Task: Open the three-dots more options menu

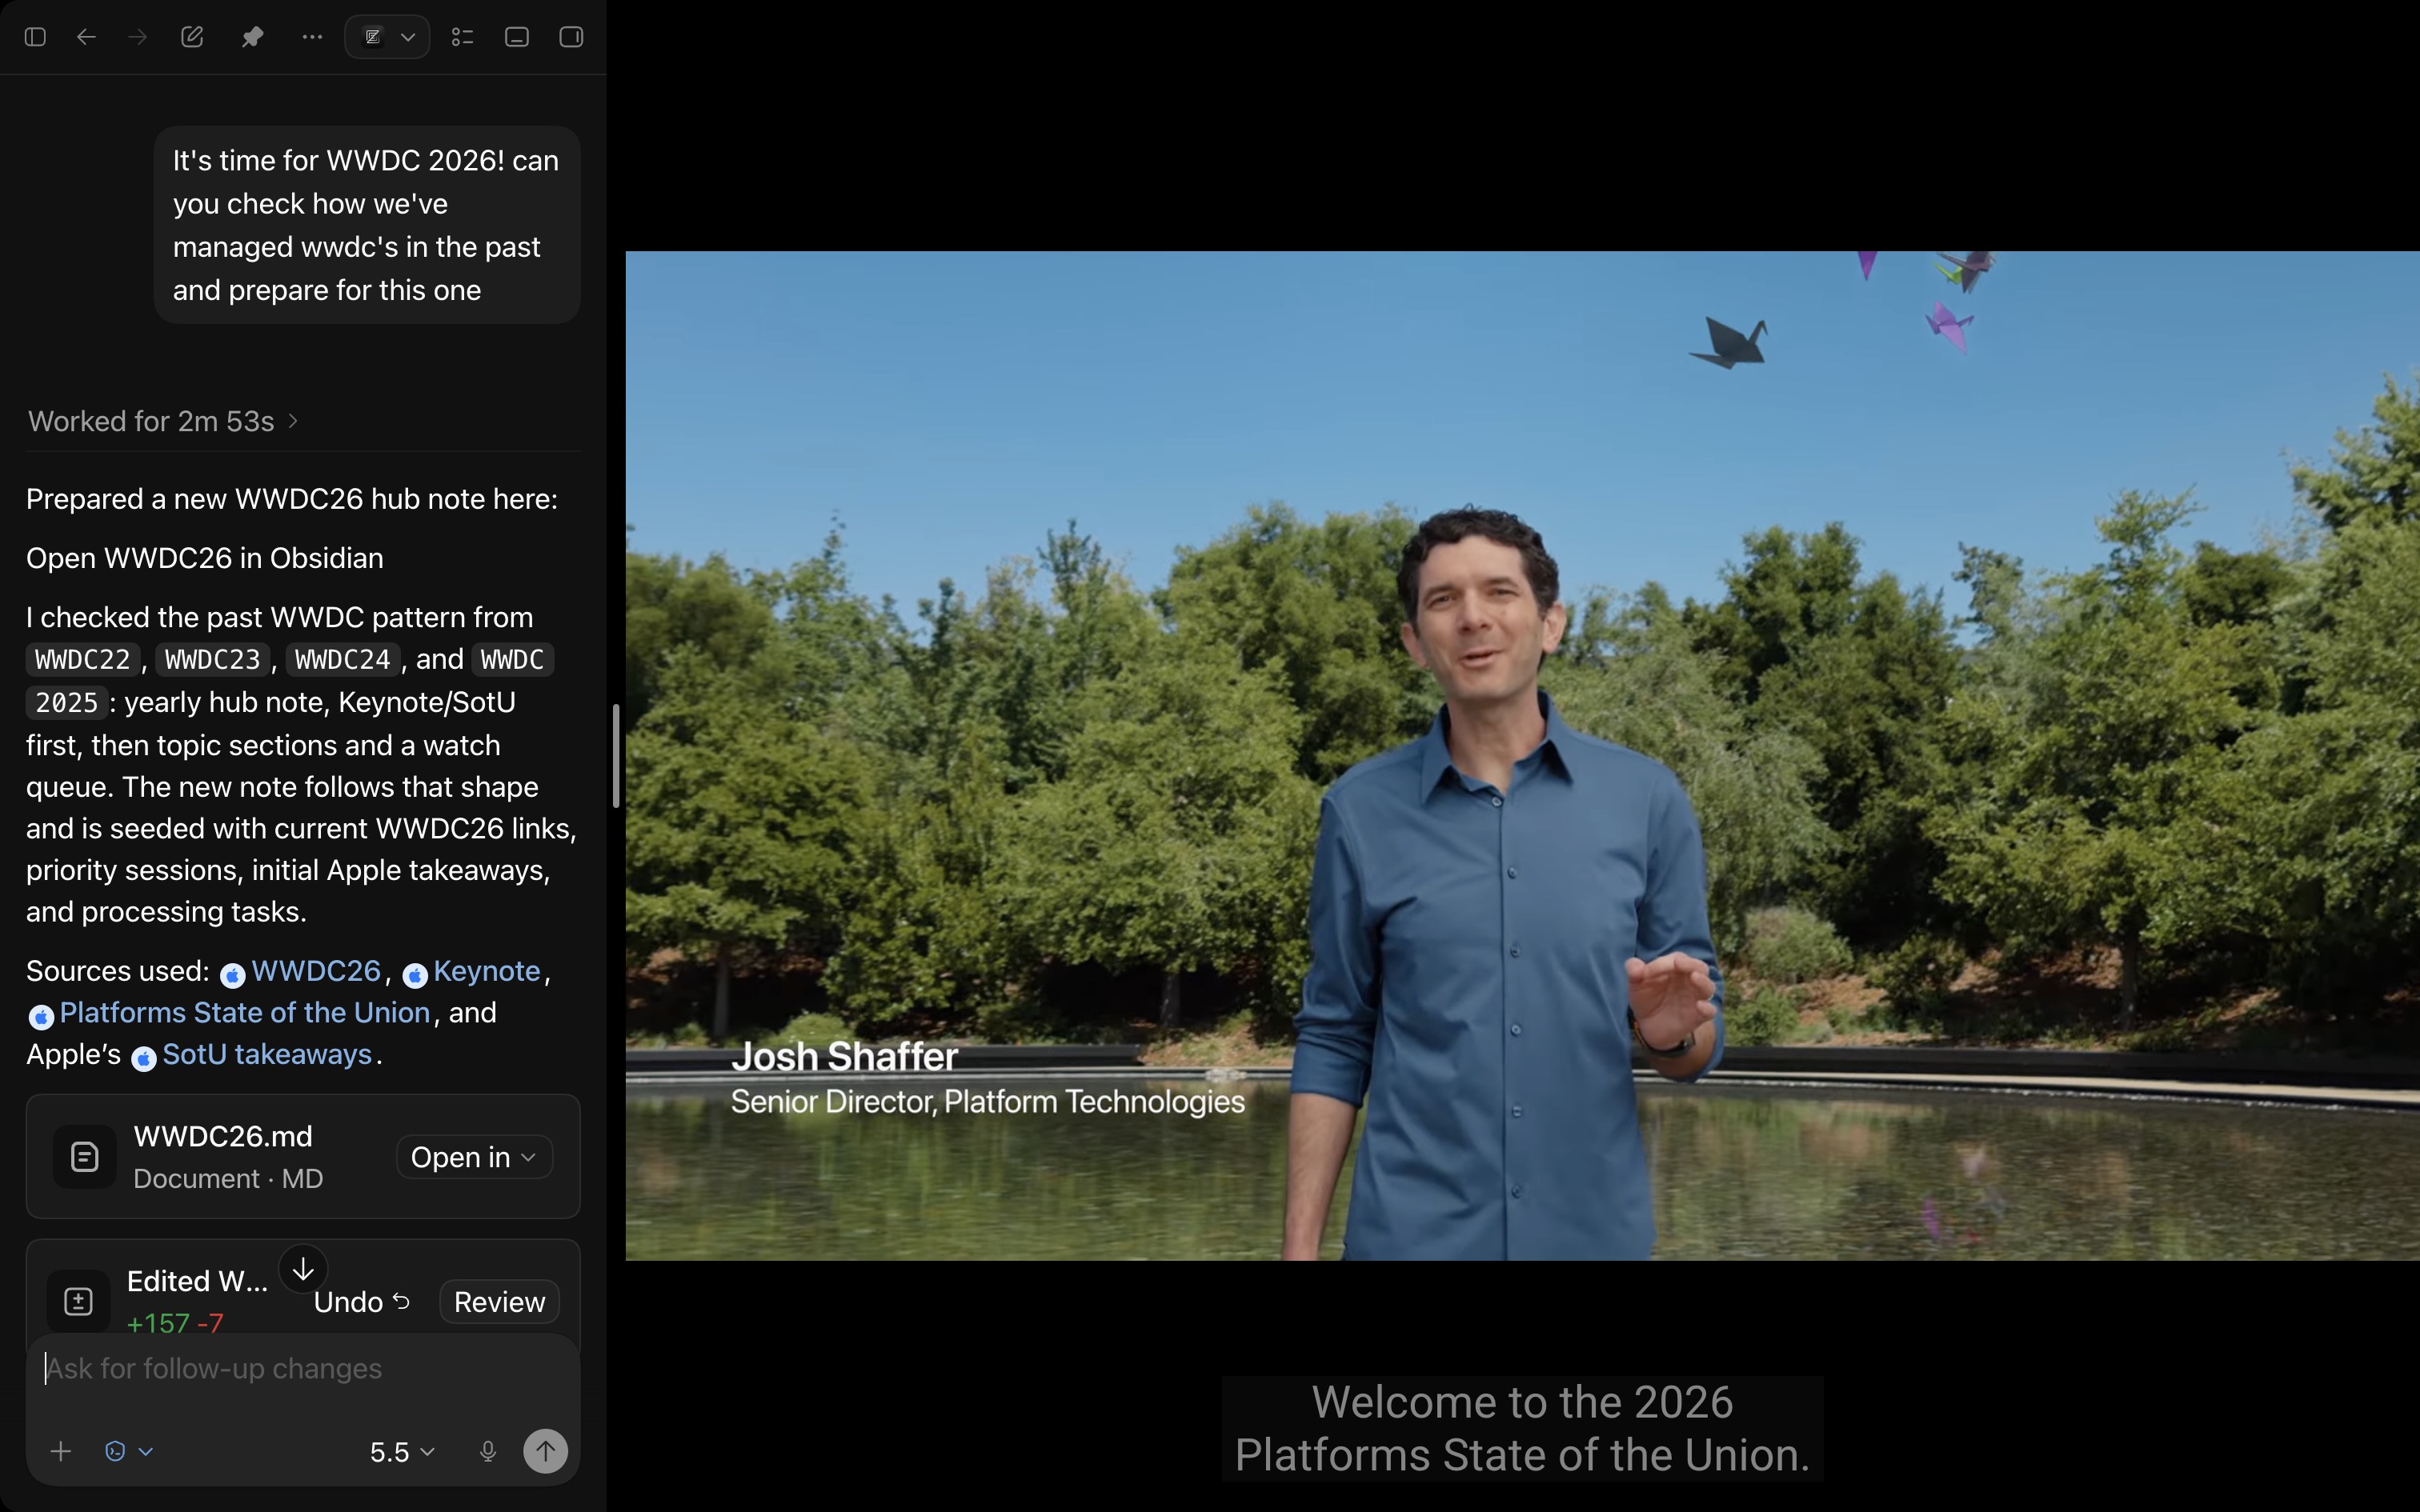Action: pyautogui.click(x=312, y=37)
